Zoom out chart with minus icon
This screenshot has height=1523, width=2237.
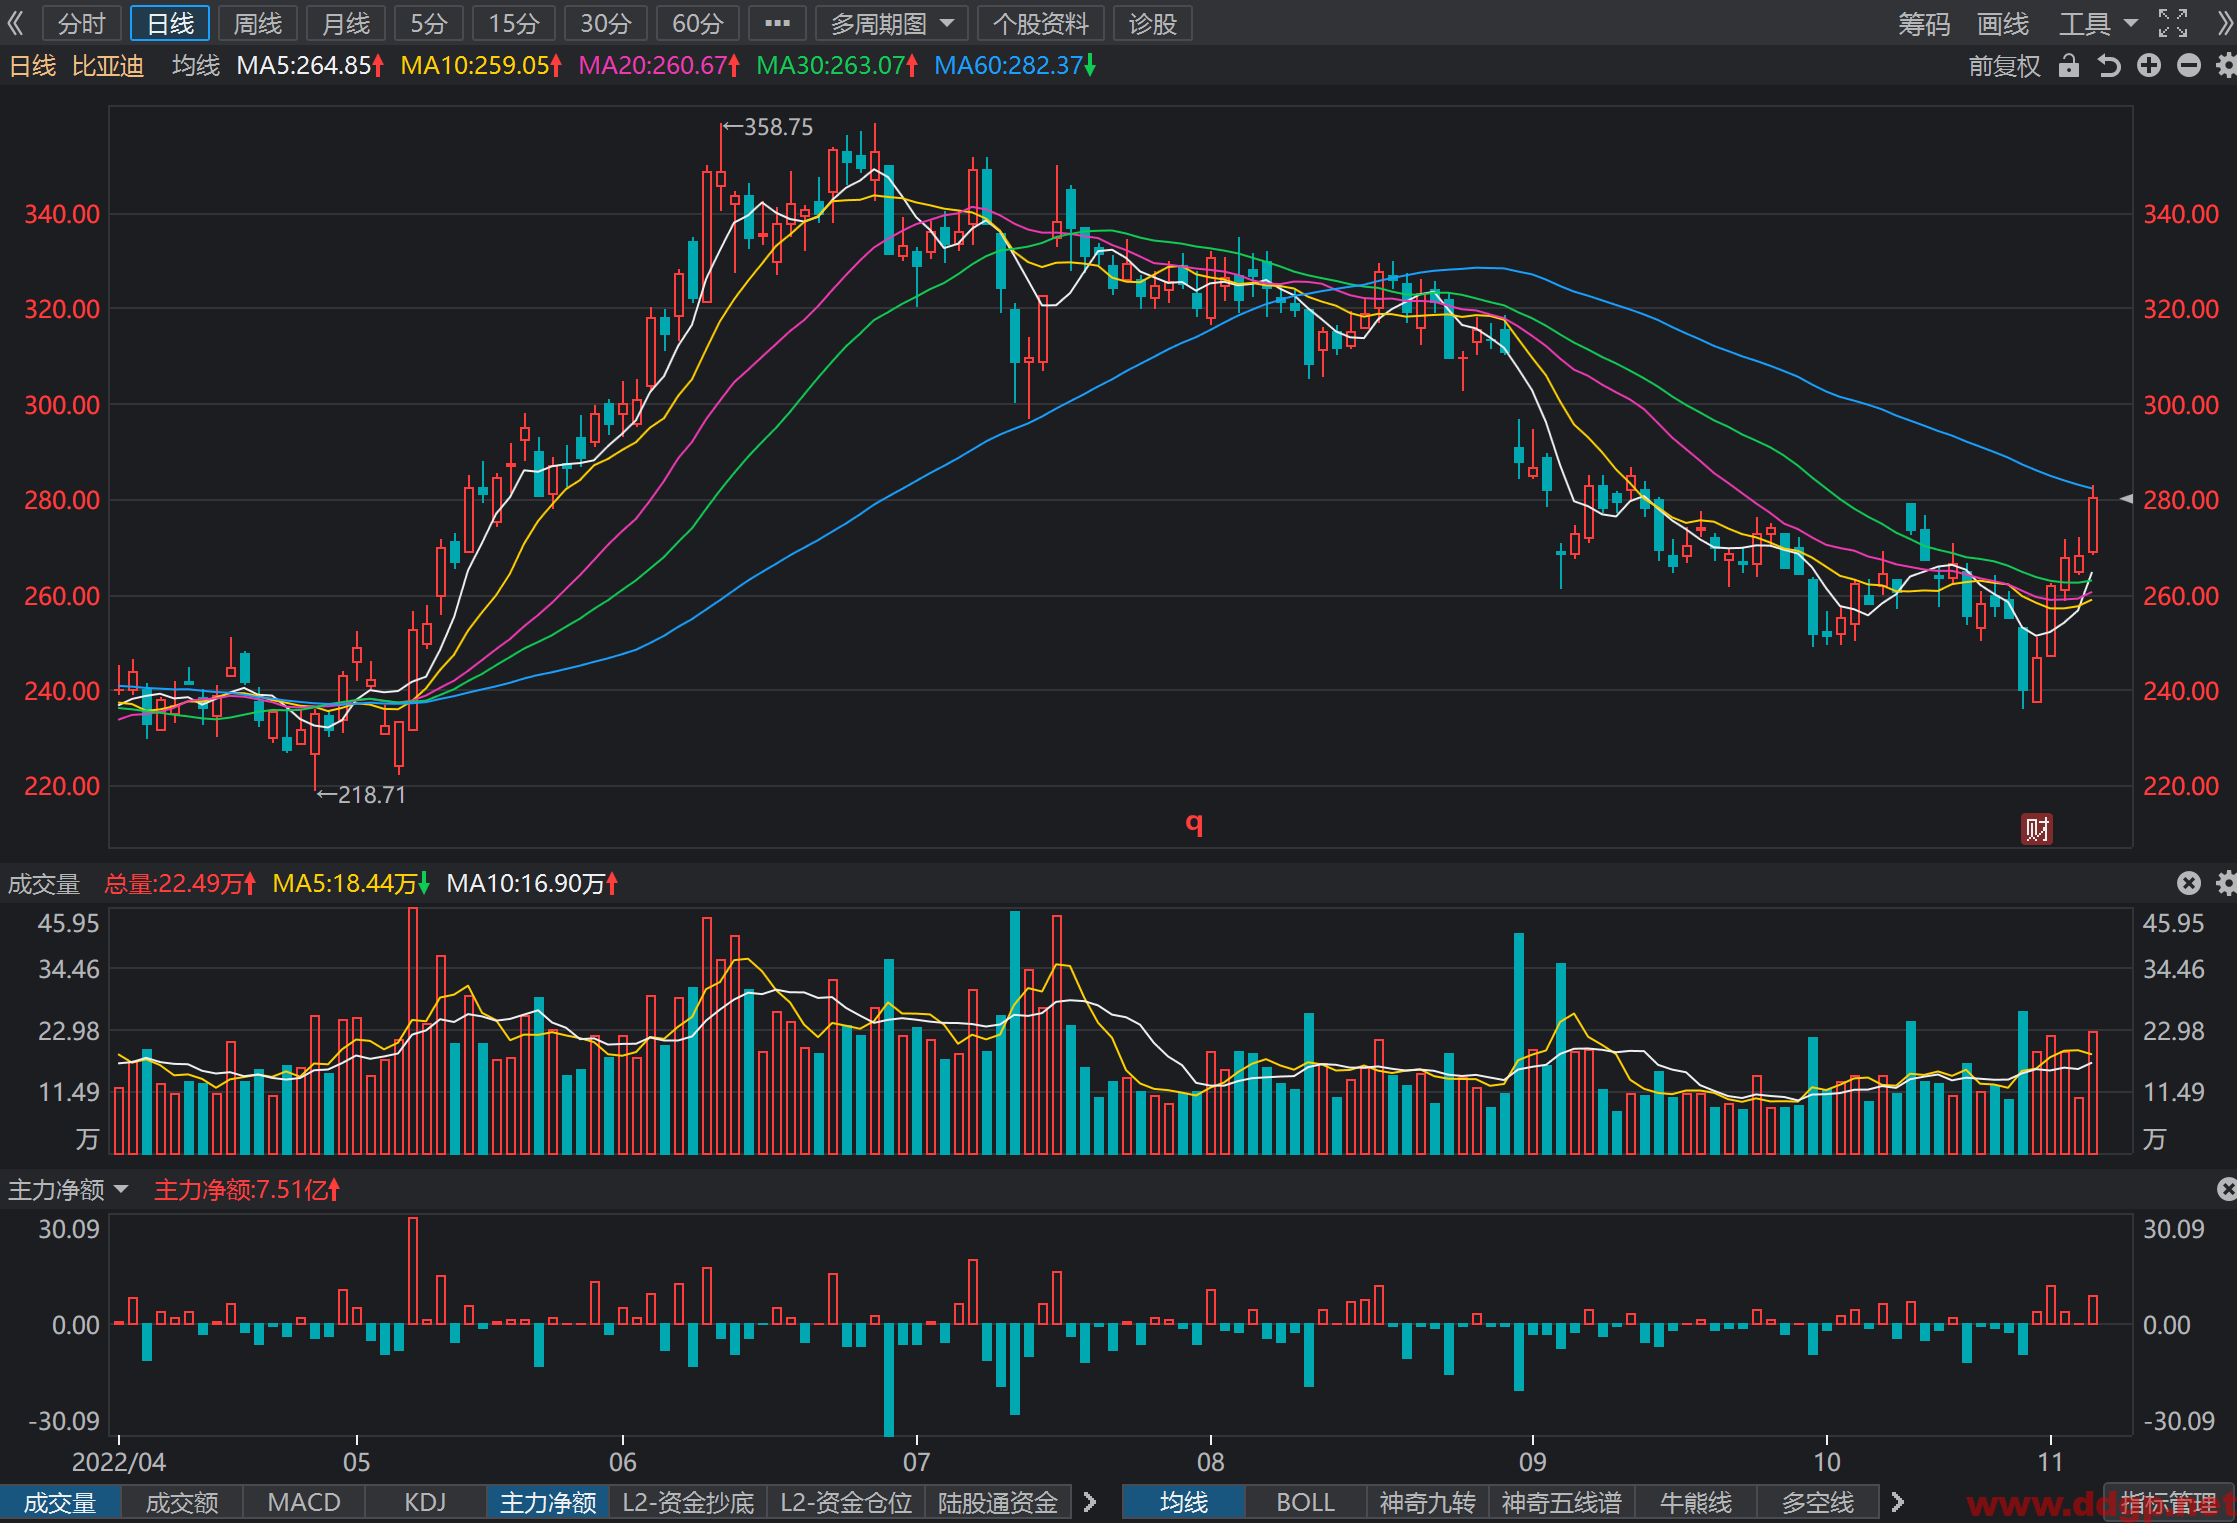pyautogui.click(x=2189, y=66)
